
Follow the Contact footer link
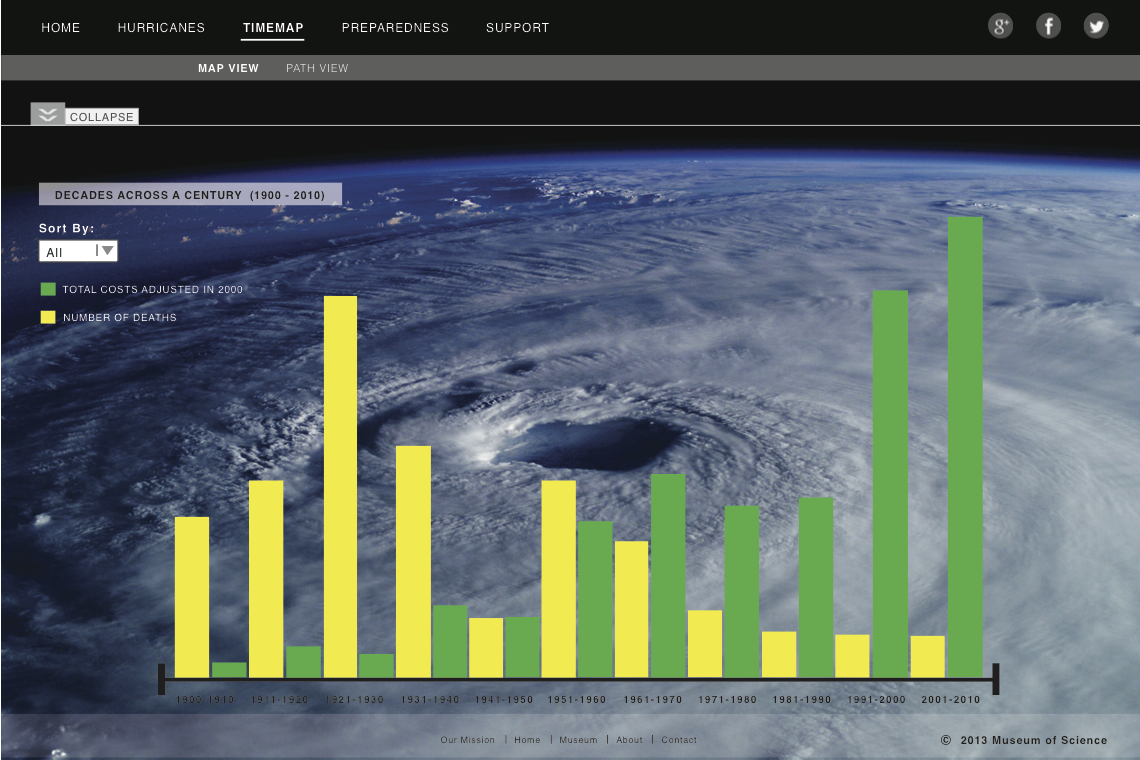[x=679, y=740]
